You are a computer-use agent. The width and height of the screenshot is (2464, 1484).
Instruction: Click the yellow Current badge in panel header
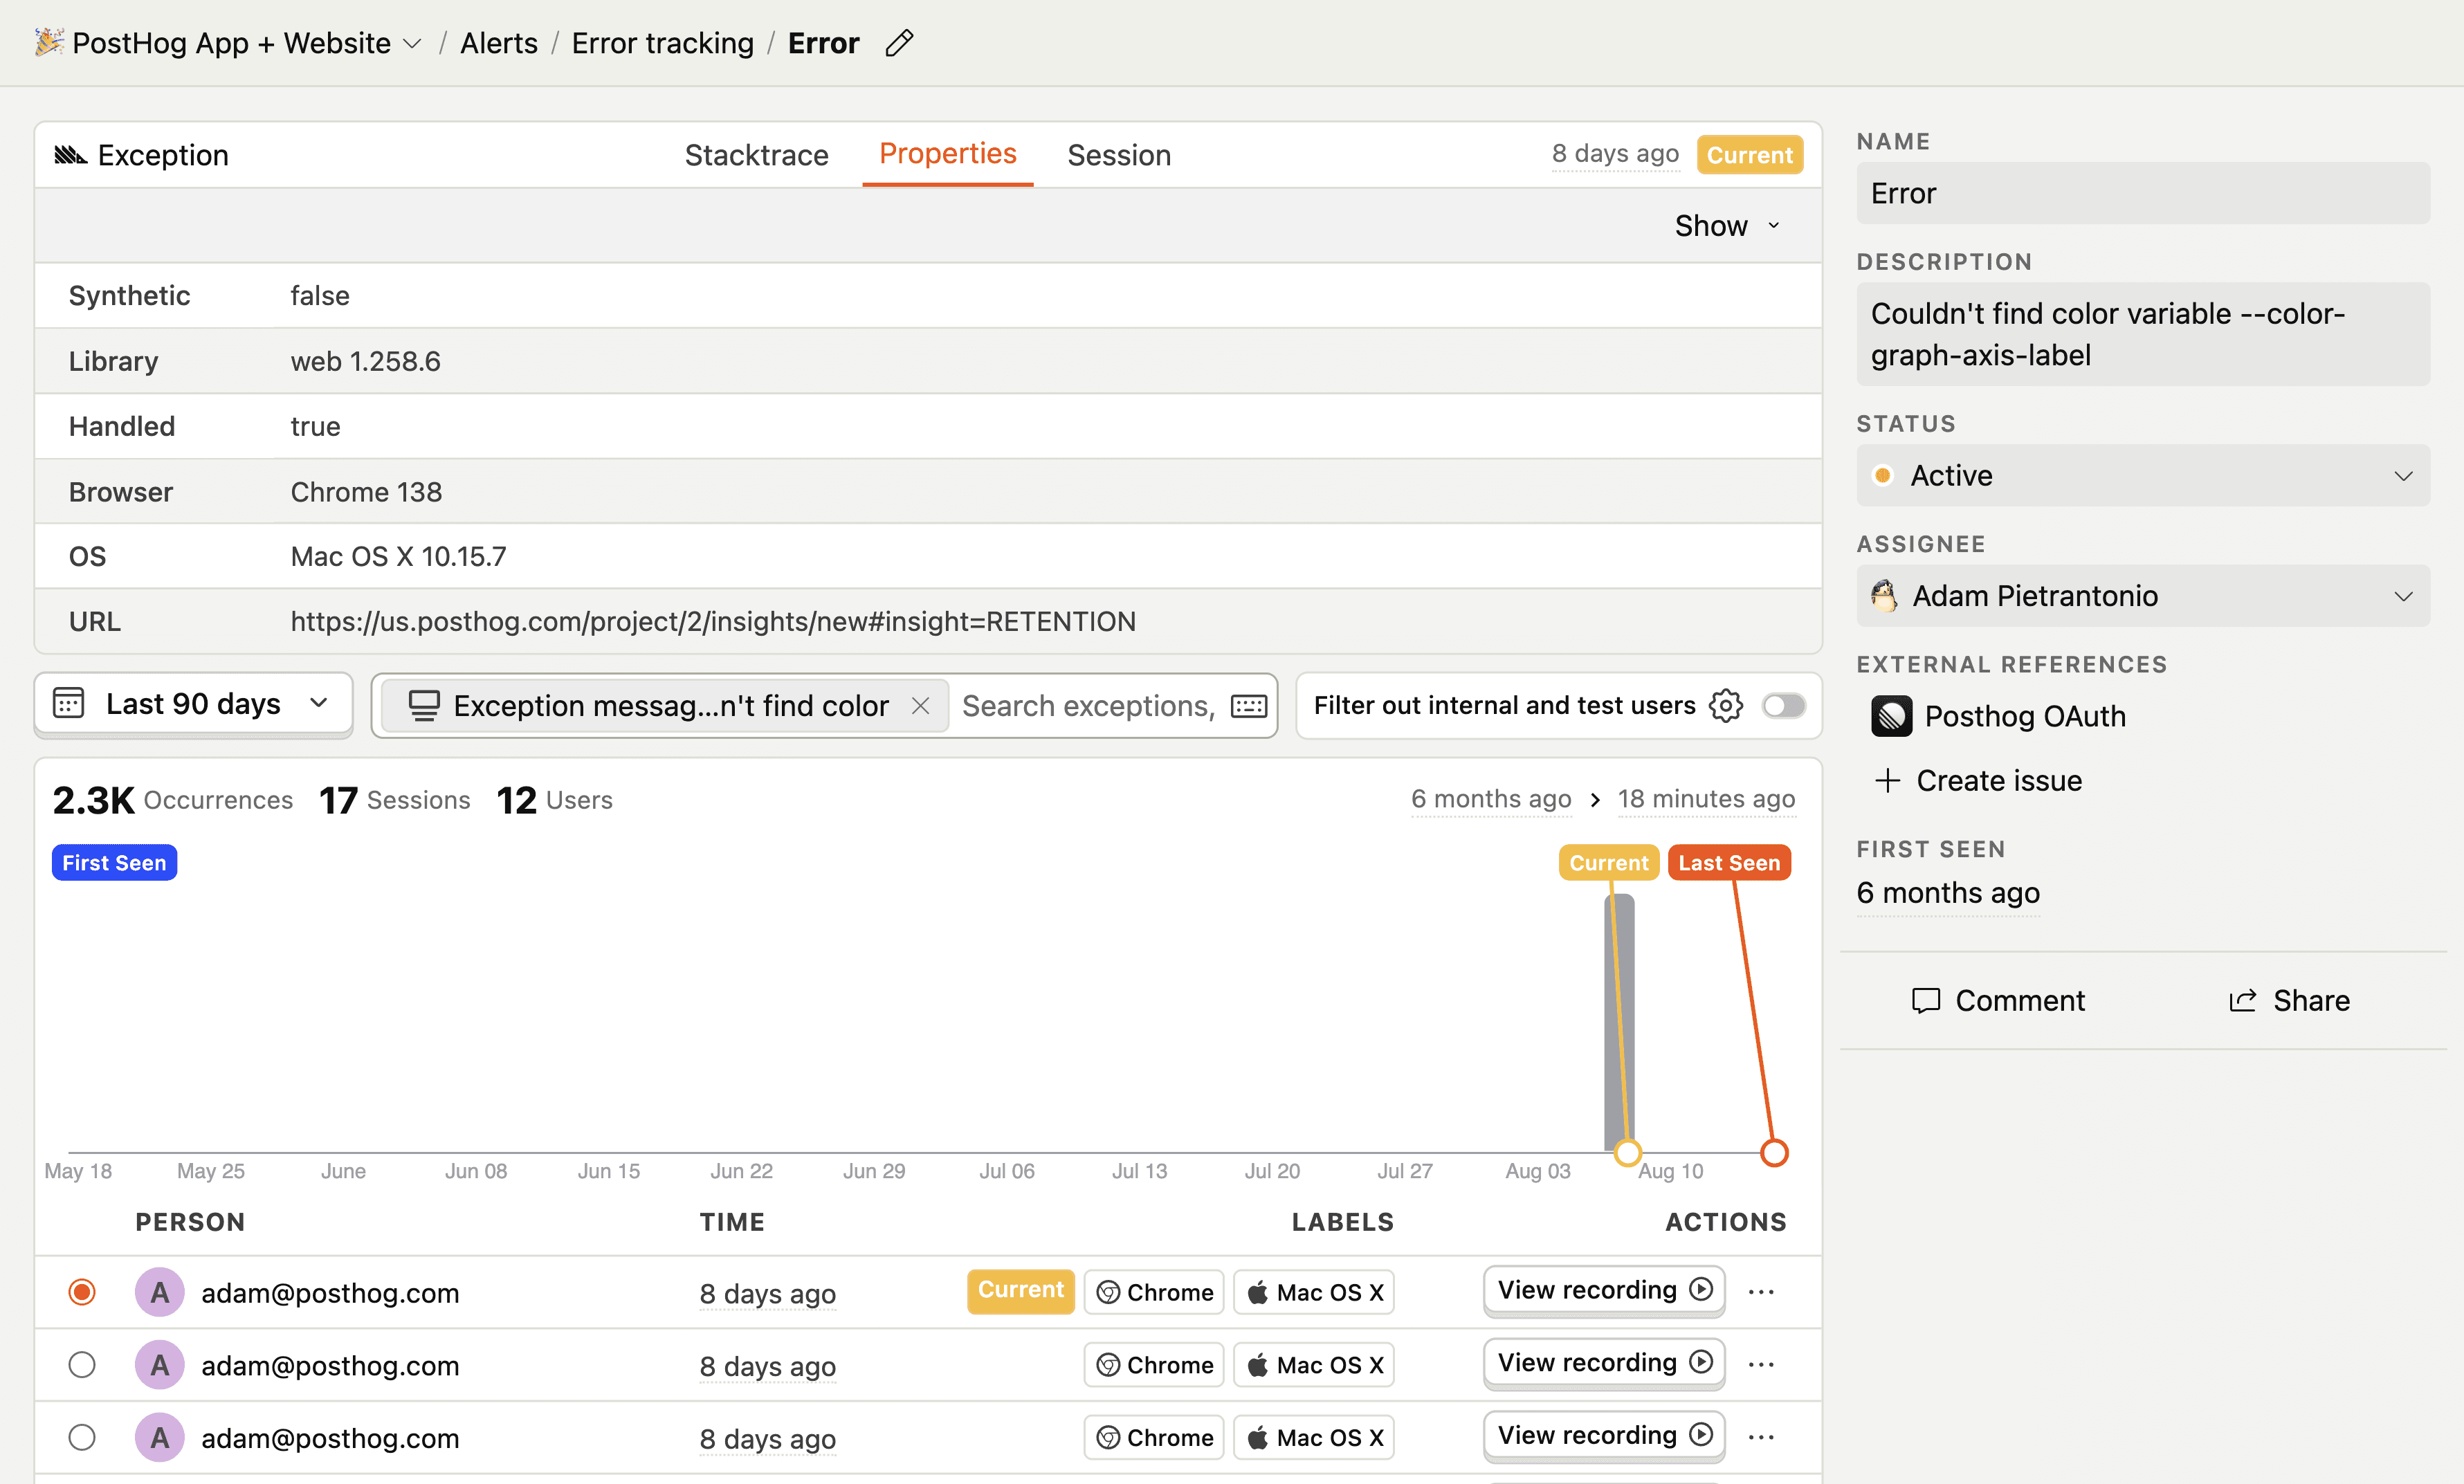1749,155
